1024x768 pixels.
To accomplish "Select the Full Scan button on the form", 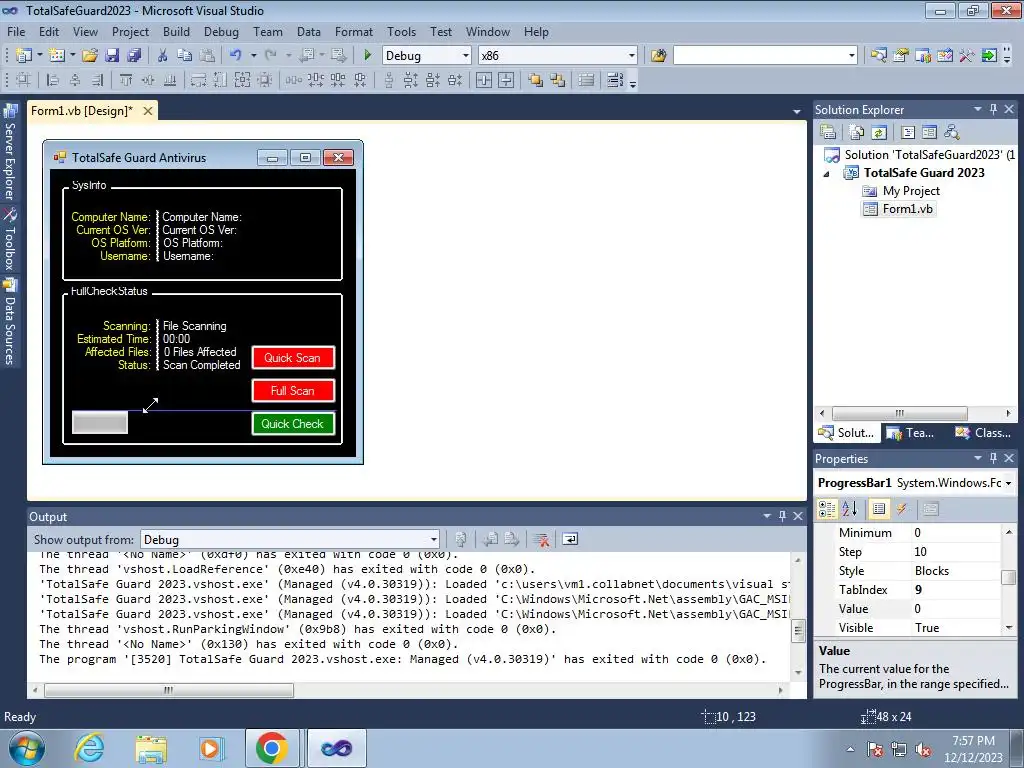I will pos(293,391).
